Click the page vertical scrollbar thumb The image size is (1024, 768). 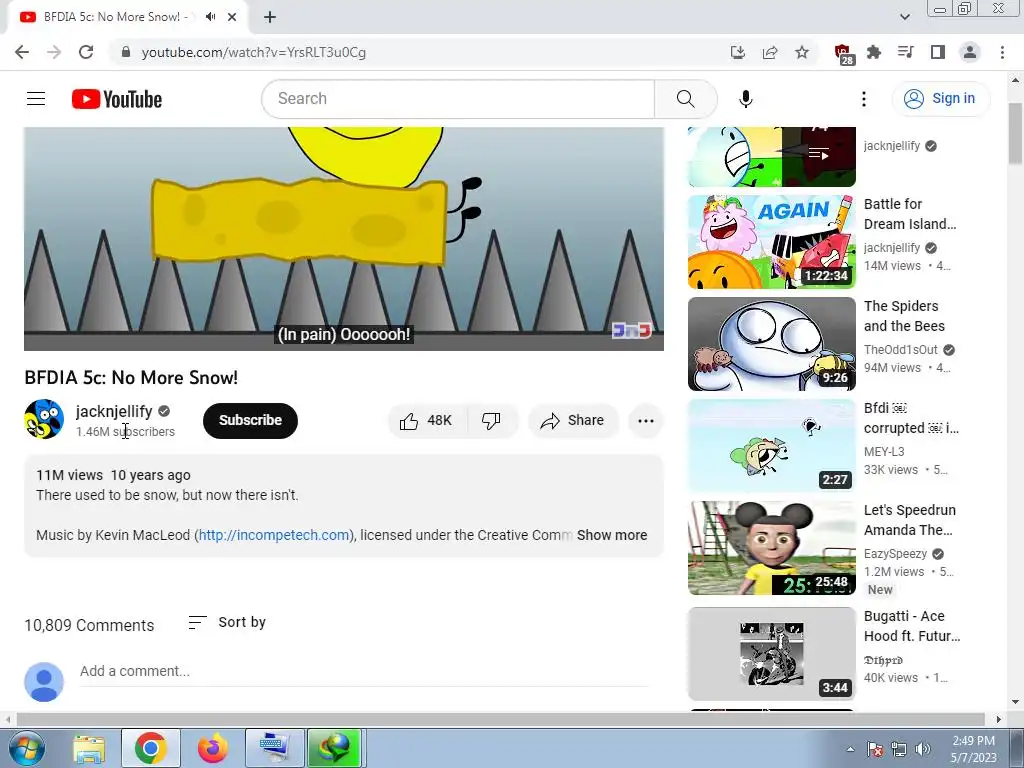[1015, 134]
